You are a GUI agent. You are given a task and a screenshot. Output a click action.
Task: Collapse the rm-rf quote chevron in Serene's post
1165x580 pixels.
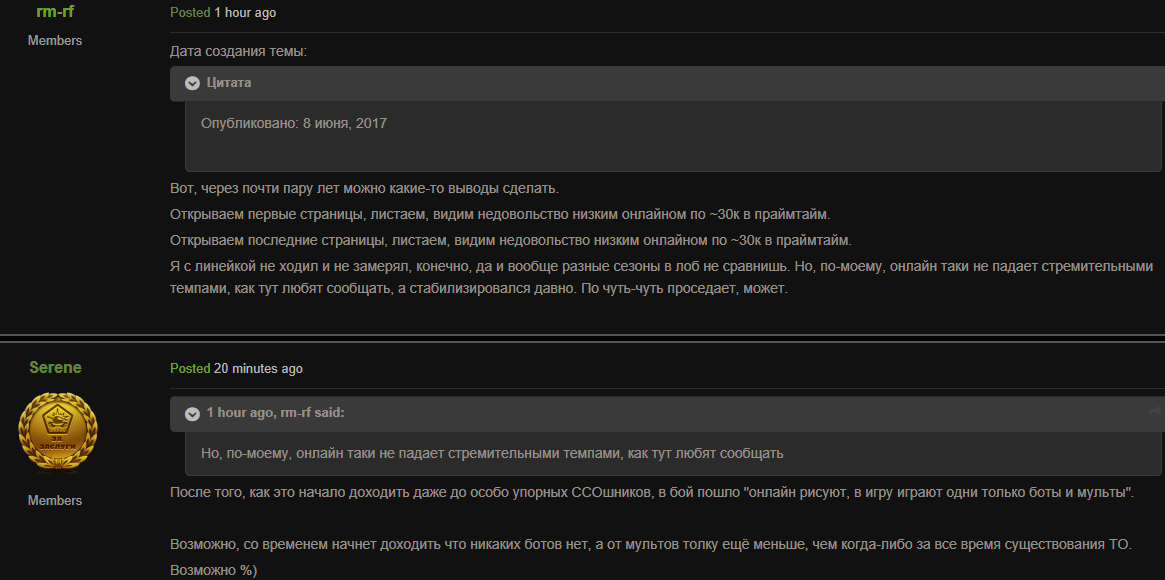(192, 413)
